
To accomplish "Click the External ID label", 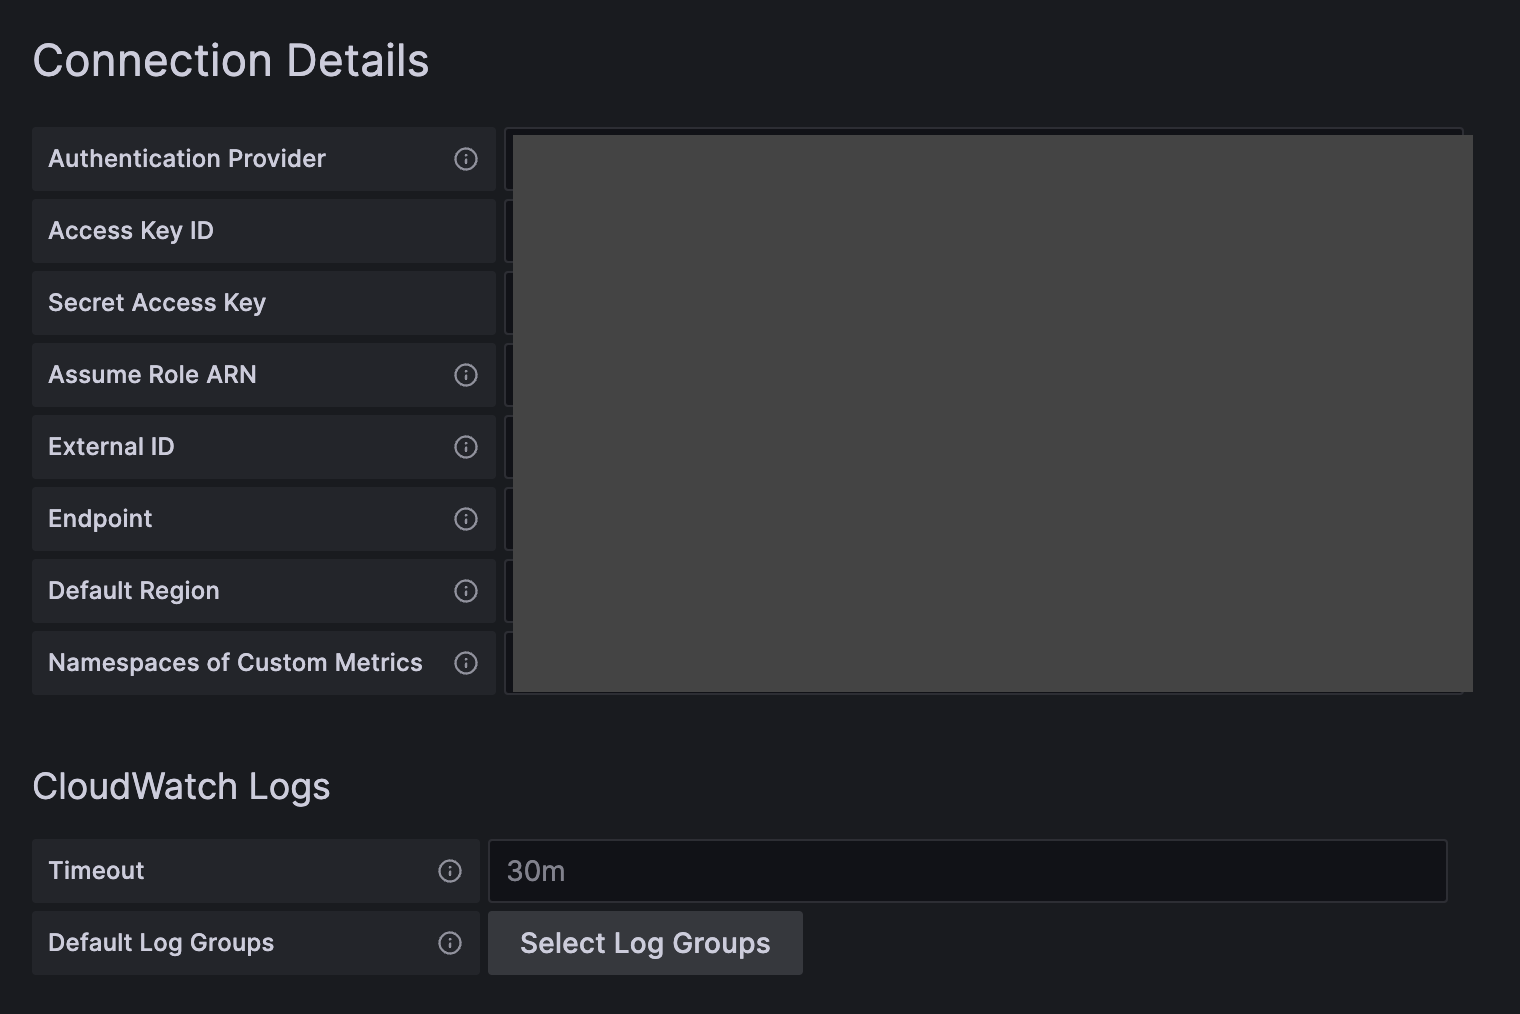I will [111, 447].
